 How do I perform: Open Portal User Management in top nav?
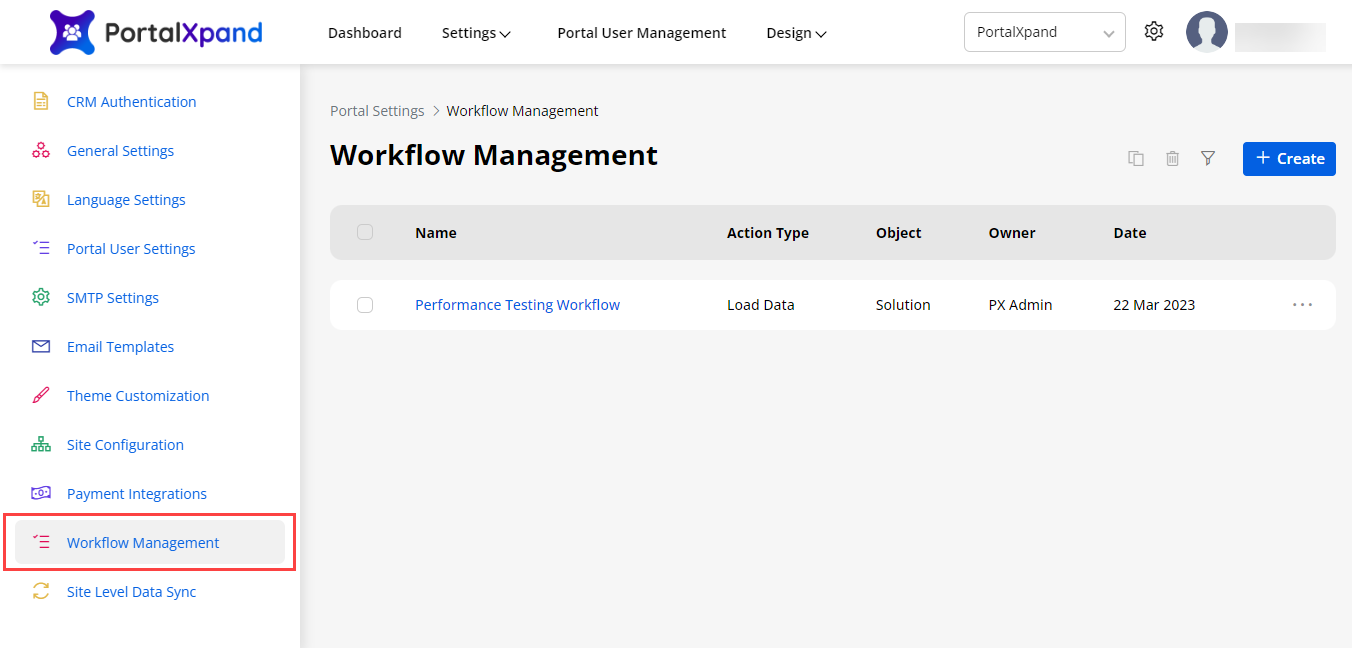click(x=641, y=33)
